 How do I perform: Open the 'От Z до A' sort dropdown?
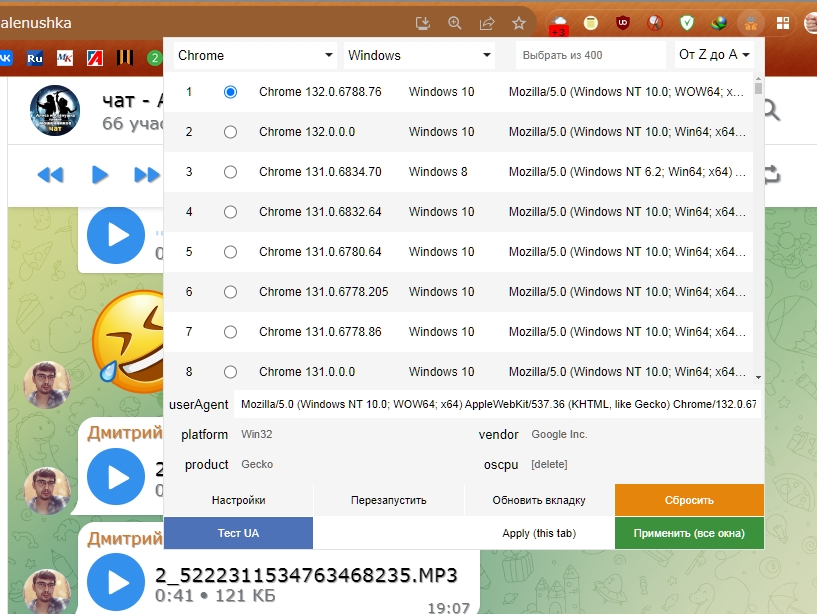click(x=714, y=55)
